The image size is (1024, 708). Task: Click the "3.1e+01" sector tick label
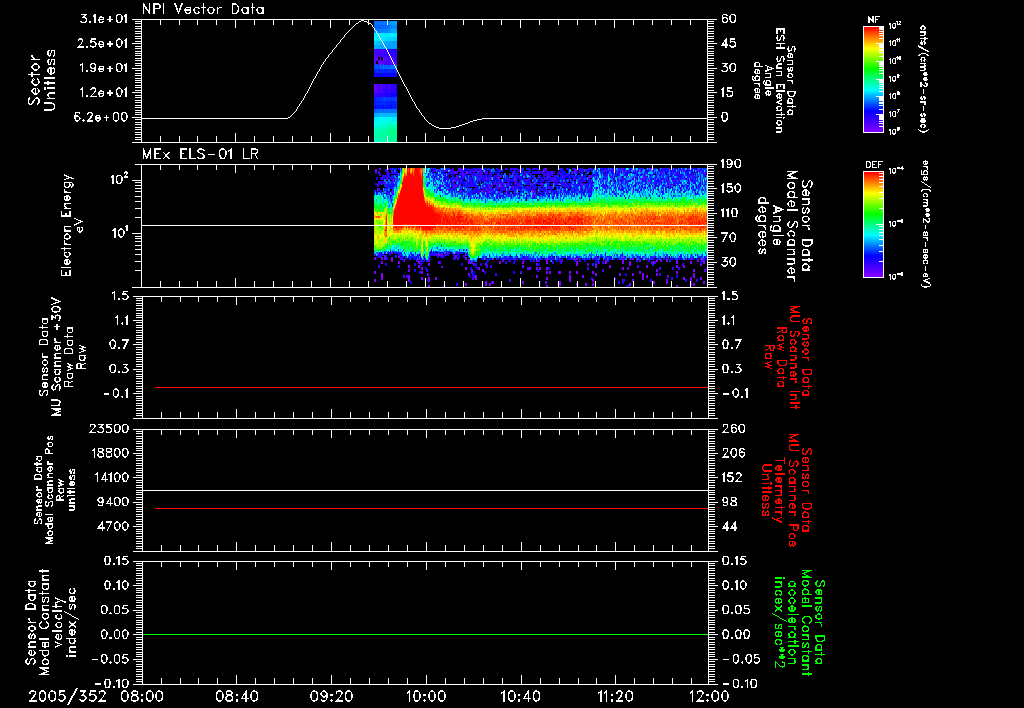point(103,19)
